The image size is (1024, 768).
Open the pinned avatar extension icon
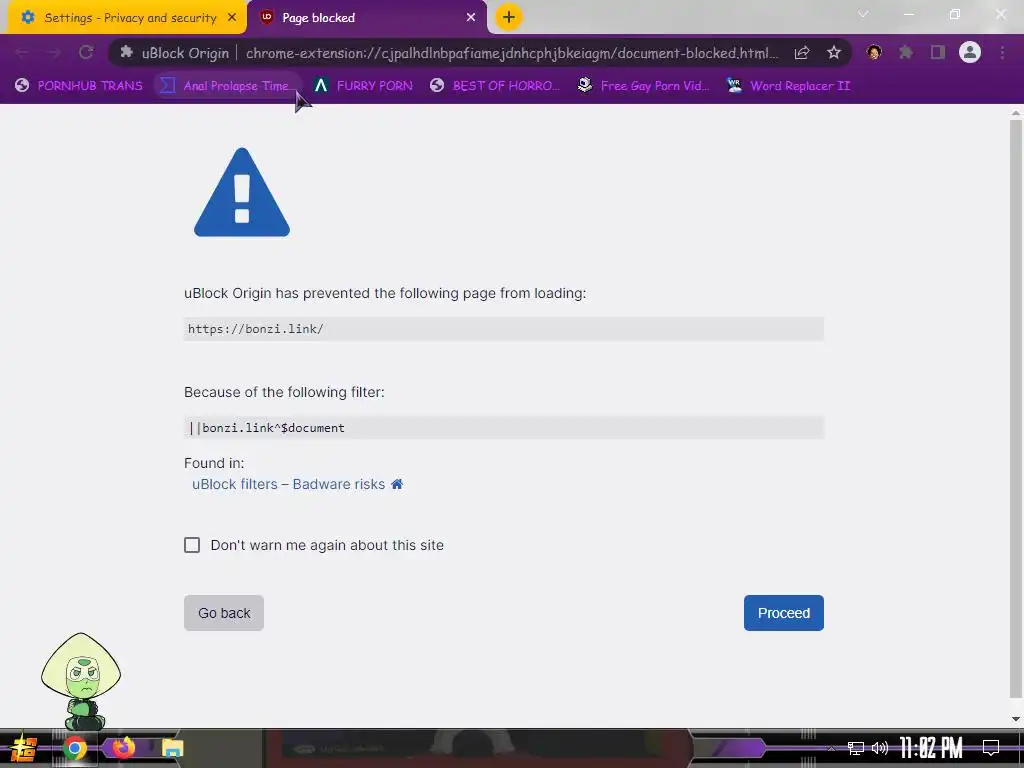pyautogui.click(x=874, y=53)
